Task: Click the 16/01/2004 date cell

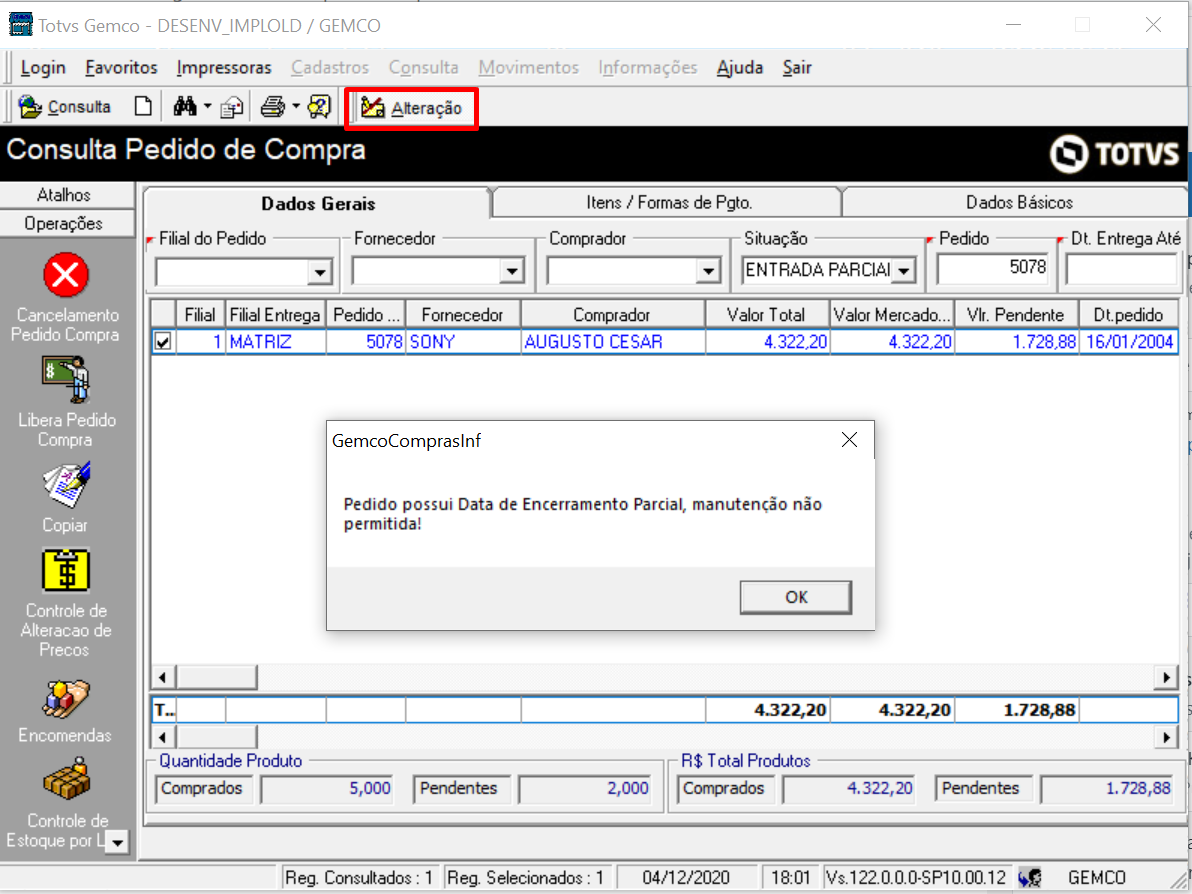Action: (x=1130, y=342)
